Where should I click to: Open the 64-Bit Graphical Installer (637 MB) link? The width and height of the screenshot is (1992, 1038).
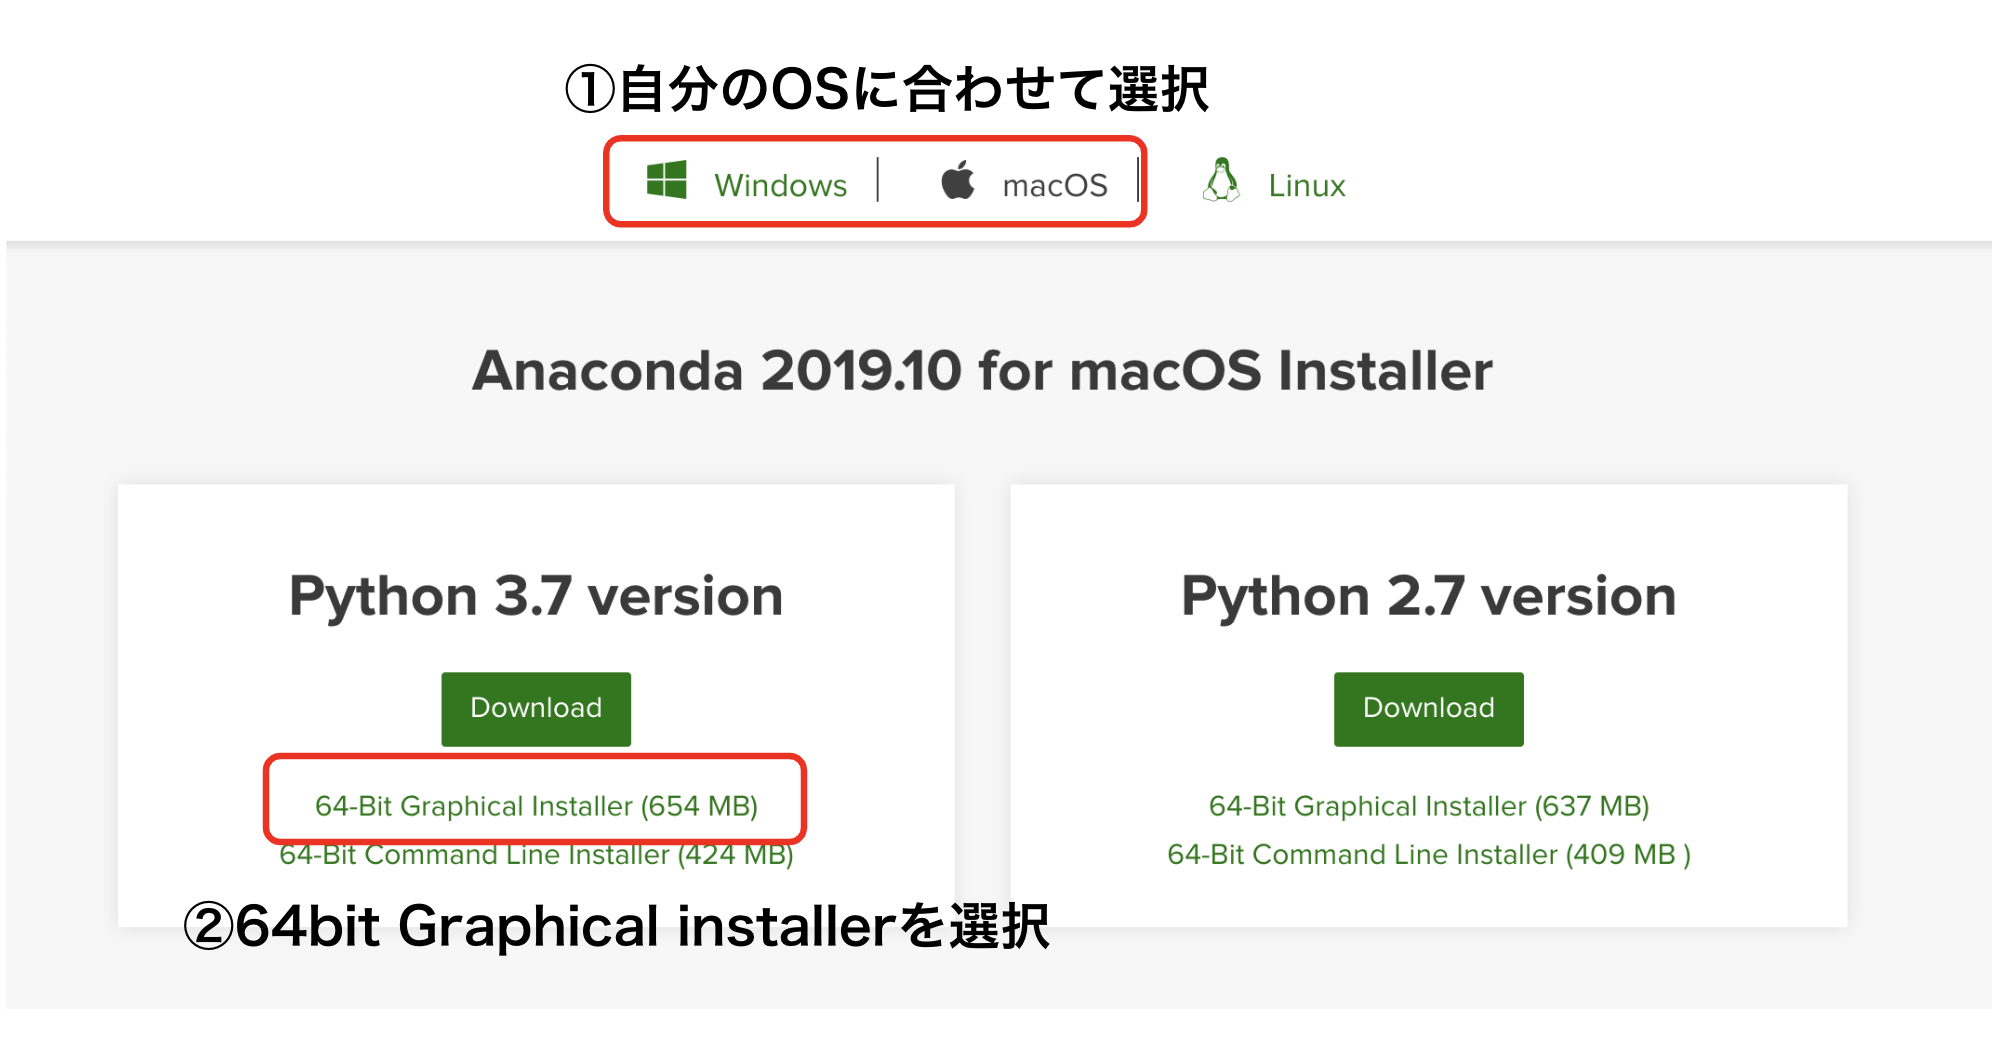click(x=1429, y=805)
